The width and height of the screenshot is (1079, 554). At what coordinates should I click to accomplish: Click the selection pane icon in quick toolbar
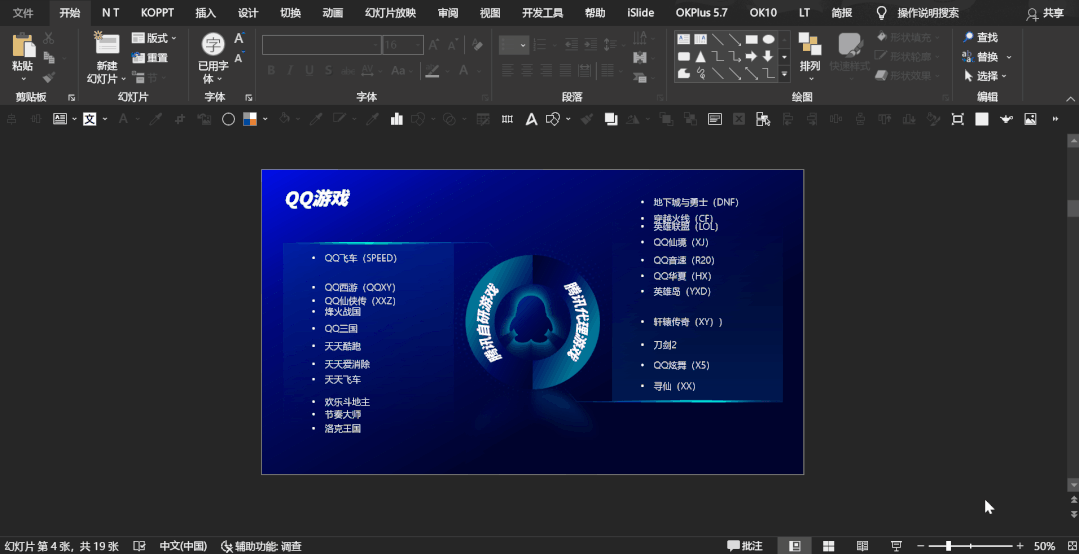[715, 119]
